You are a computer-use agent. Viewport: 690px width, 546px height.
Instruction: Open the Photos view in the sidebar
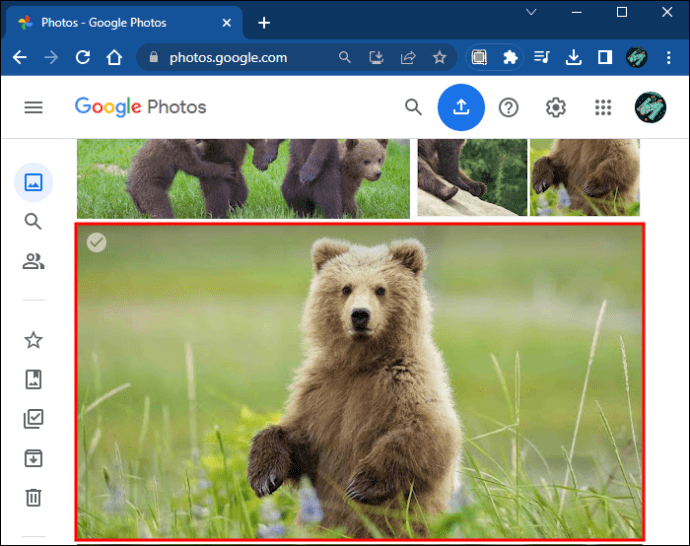33,183
